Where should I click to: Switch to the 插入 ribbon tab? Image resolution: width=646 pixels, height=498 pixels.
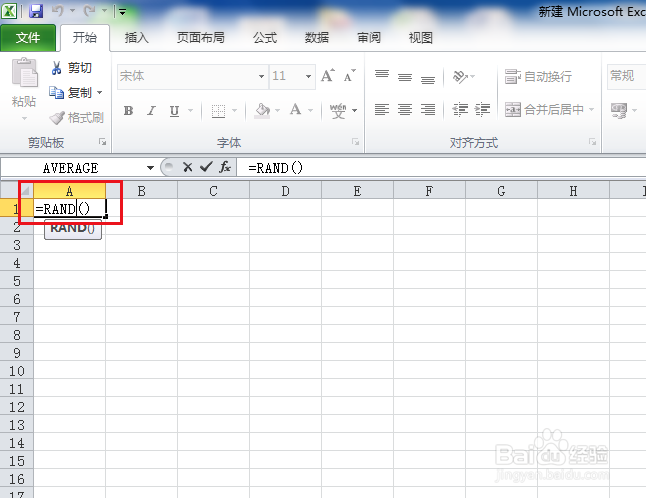pyautogui.click(x=136, y=38)
